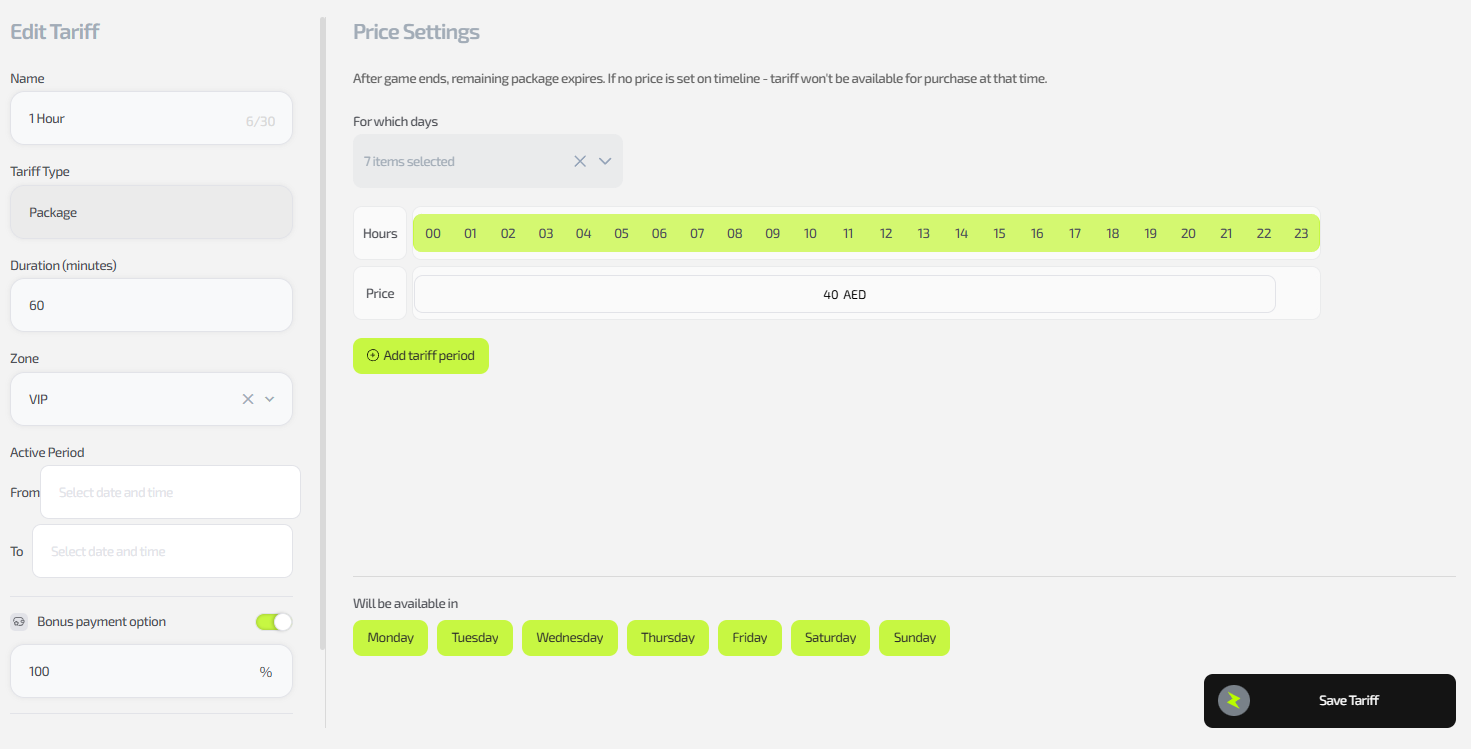1471x749 pixels.
Task: Clear the 7 selected days
Action: tap(580, 161)
